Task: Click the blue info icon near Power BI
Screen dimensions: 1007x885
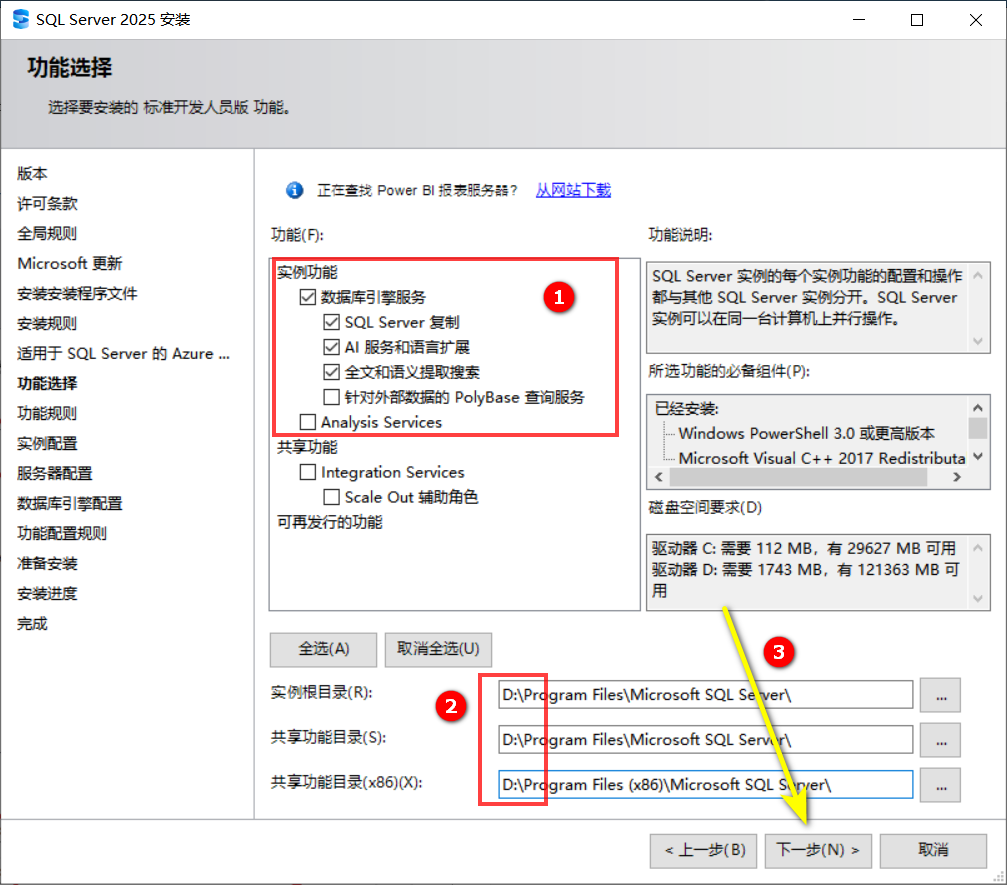Action: point(294,190)
